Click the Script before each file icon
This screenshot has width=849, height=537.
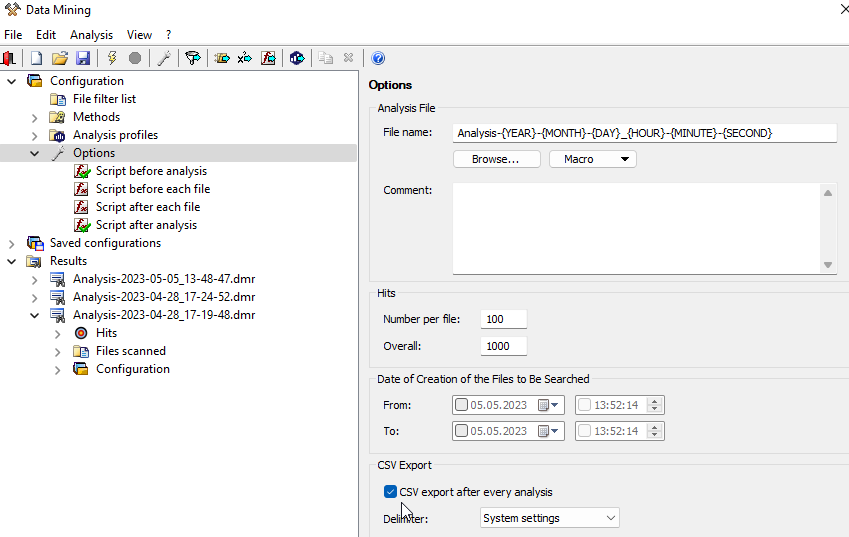[x=81, y=189]
